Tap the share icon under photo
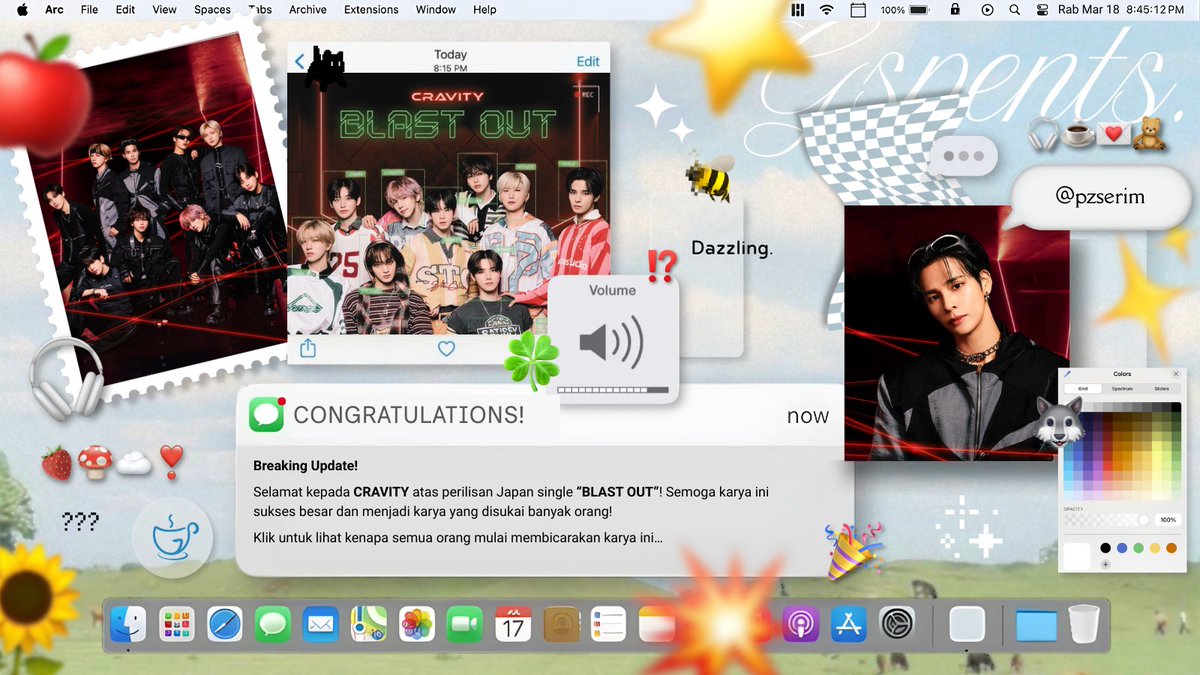Screen dimensions: 1200x675 308,348
